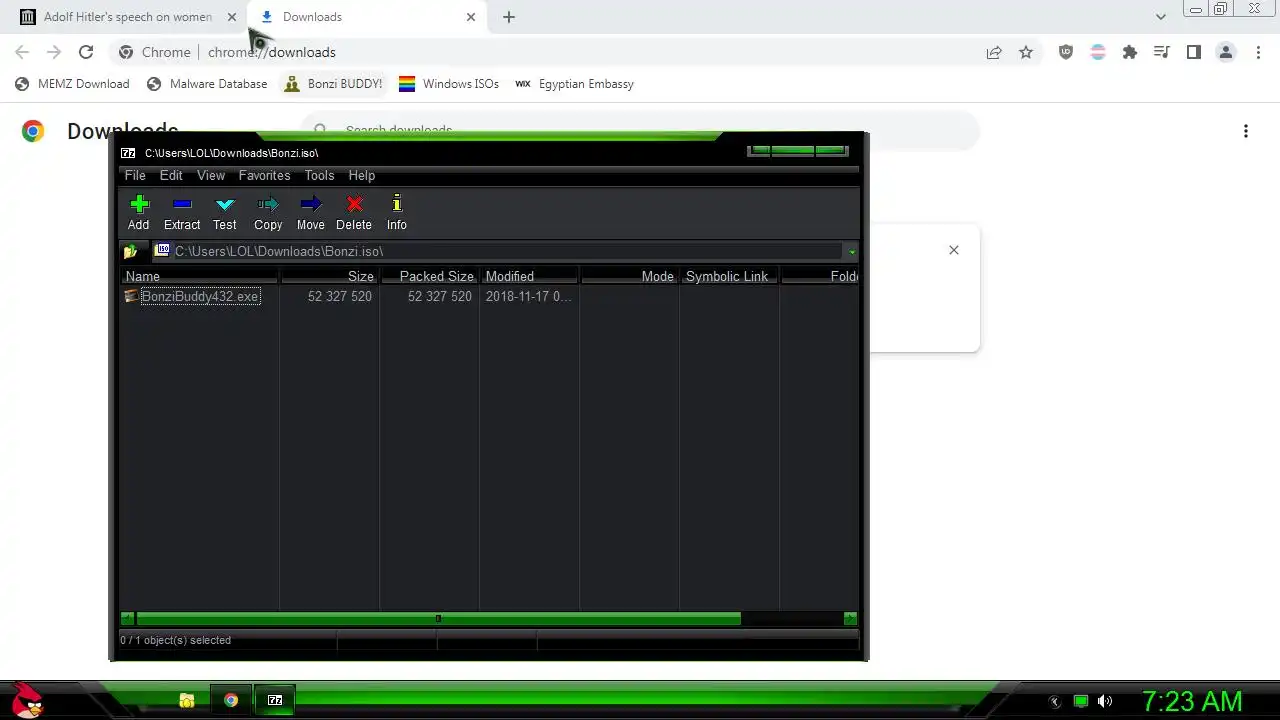Screen dimensions: 1280x720
Task: Click the Chrome back arrow
Action: [x=22, y=52]
